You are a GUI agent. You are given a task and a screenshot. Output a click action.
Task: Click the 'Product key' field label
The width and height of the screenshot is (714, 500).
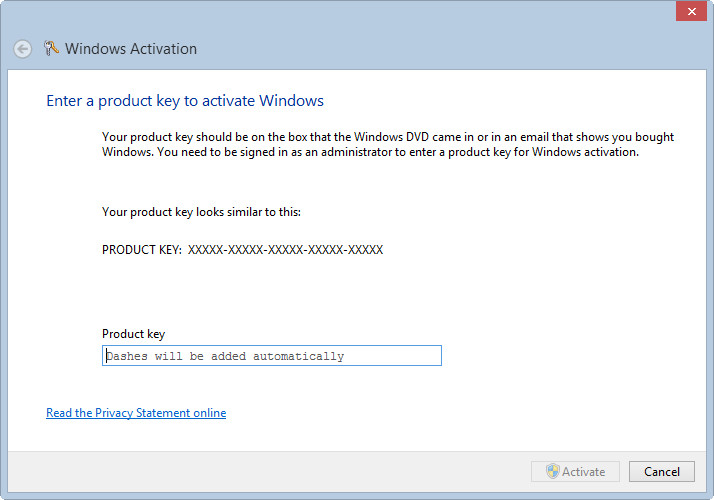click(133, 334)
